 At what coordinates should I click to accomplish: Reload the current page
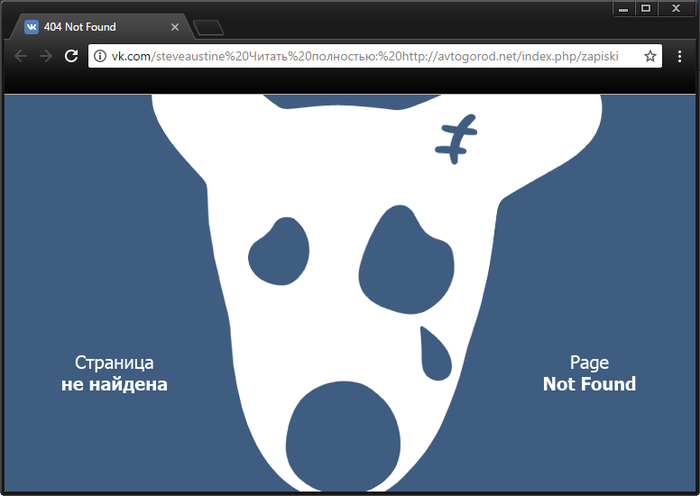72,57
